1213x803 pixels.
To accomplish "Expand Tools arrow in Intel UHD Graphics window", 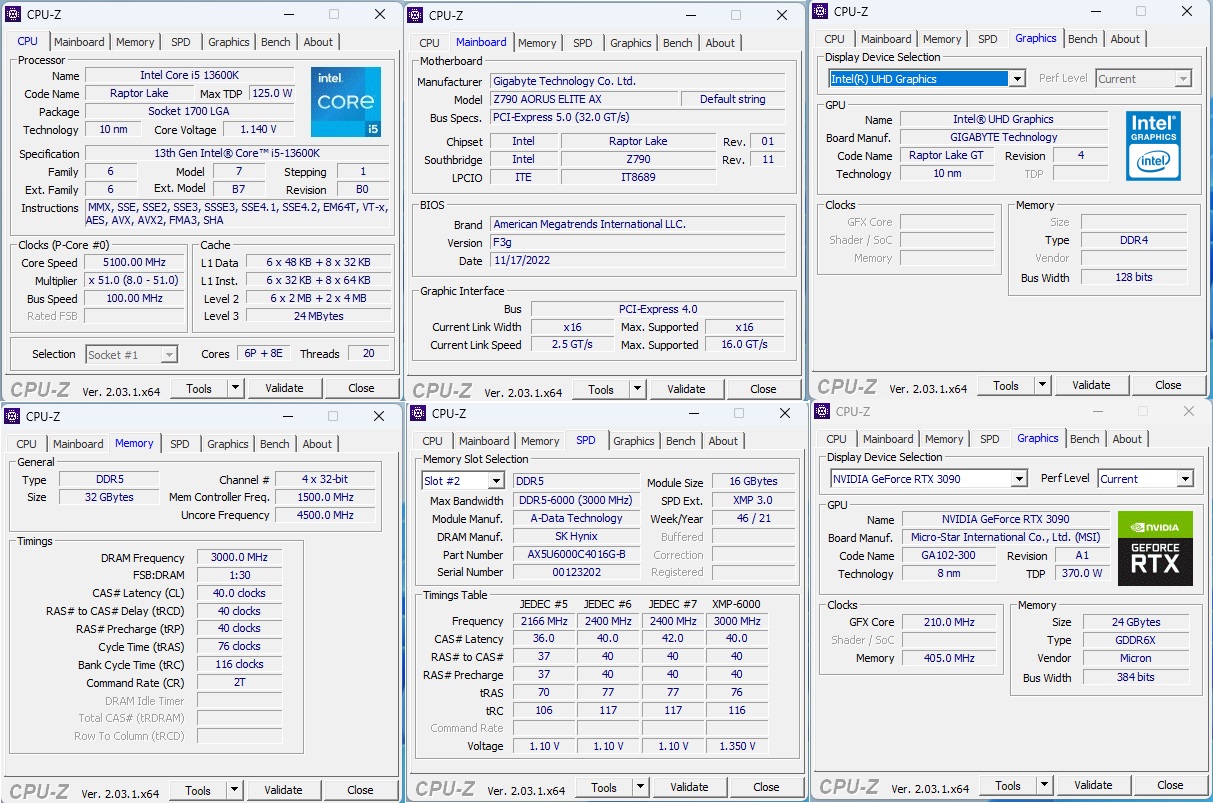I will [1043, 385].
